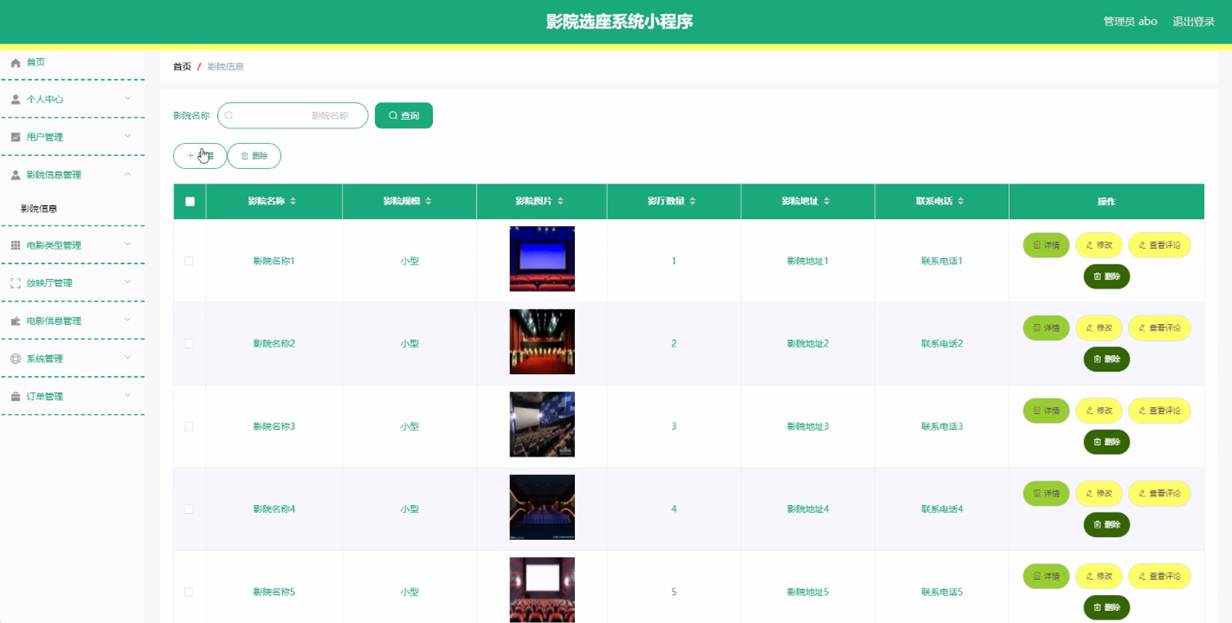Screen dimensions: 1232x623
Task: Click 修改 for 影院名称3
Action: (1099, 411)
